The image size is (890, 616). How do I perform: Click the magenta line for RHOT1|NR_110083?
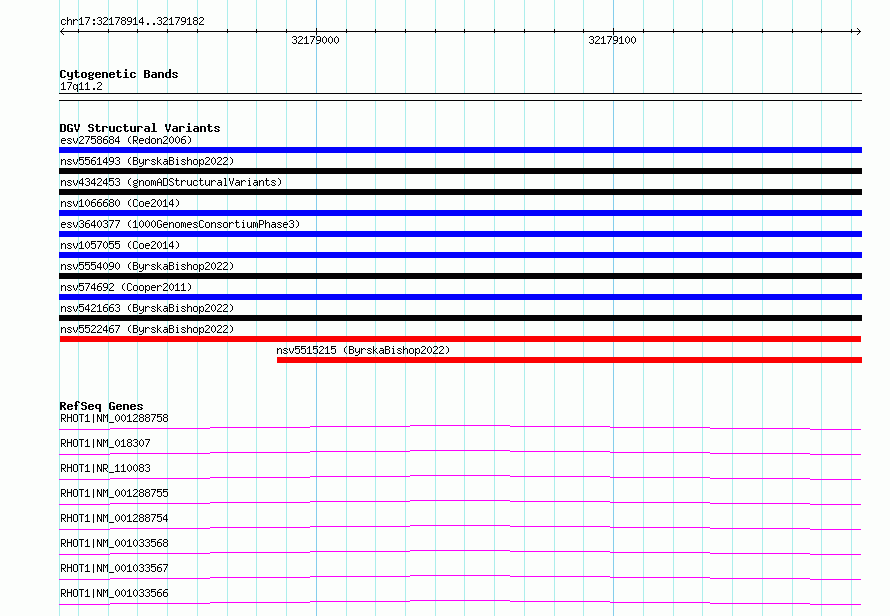tap(460, 477)
